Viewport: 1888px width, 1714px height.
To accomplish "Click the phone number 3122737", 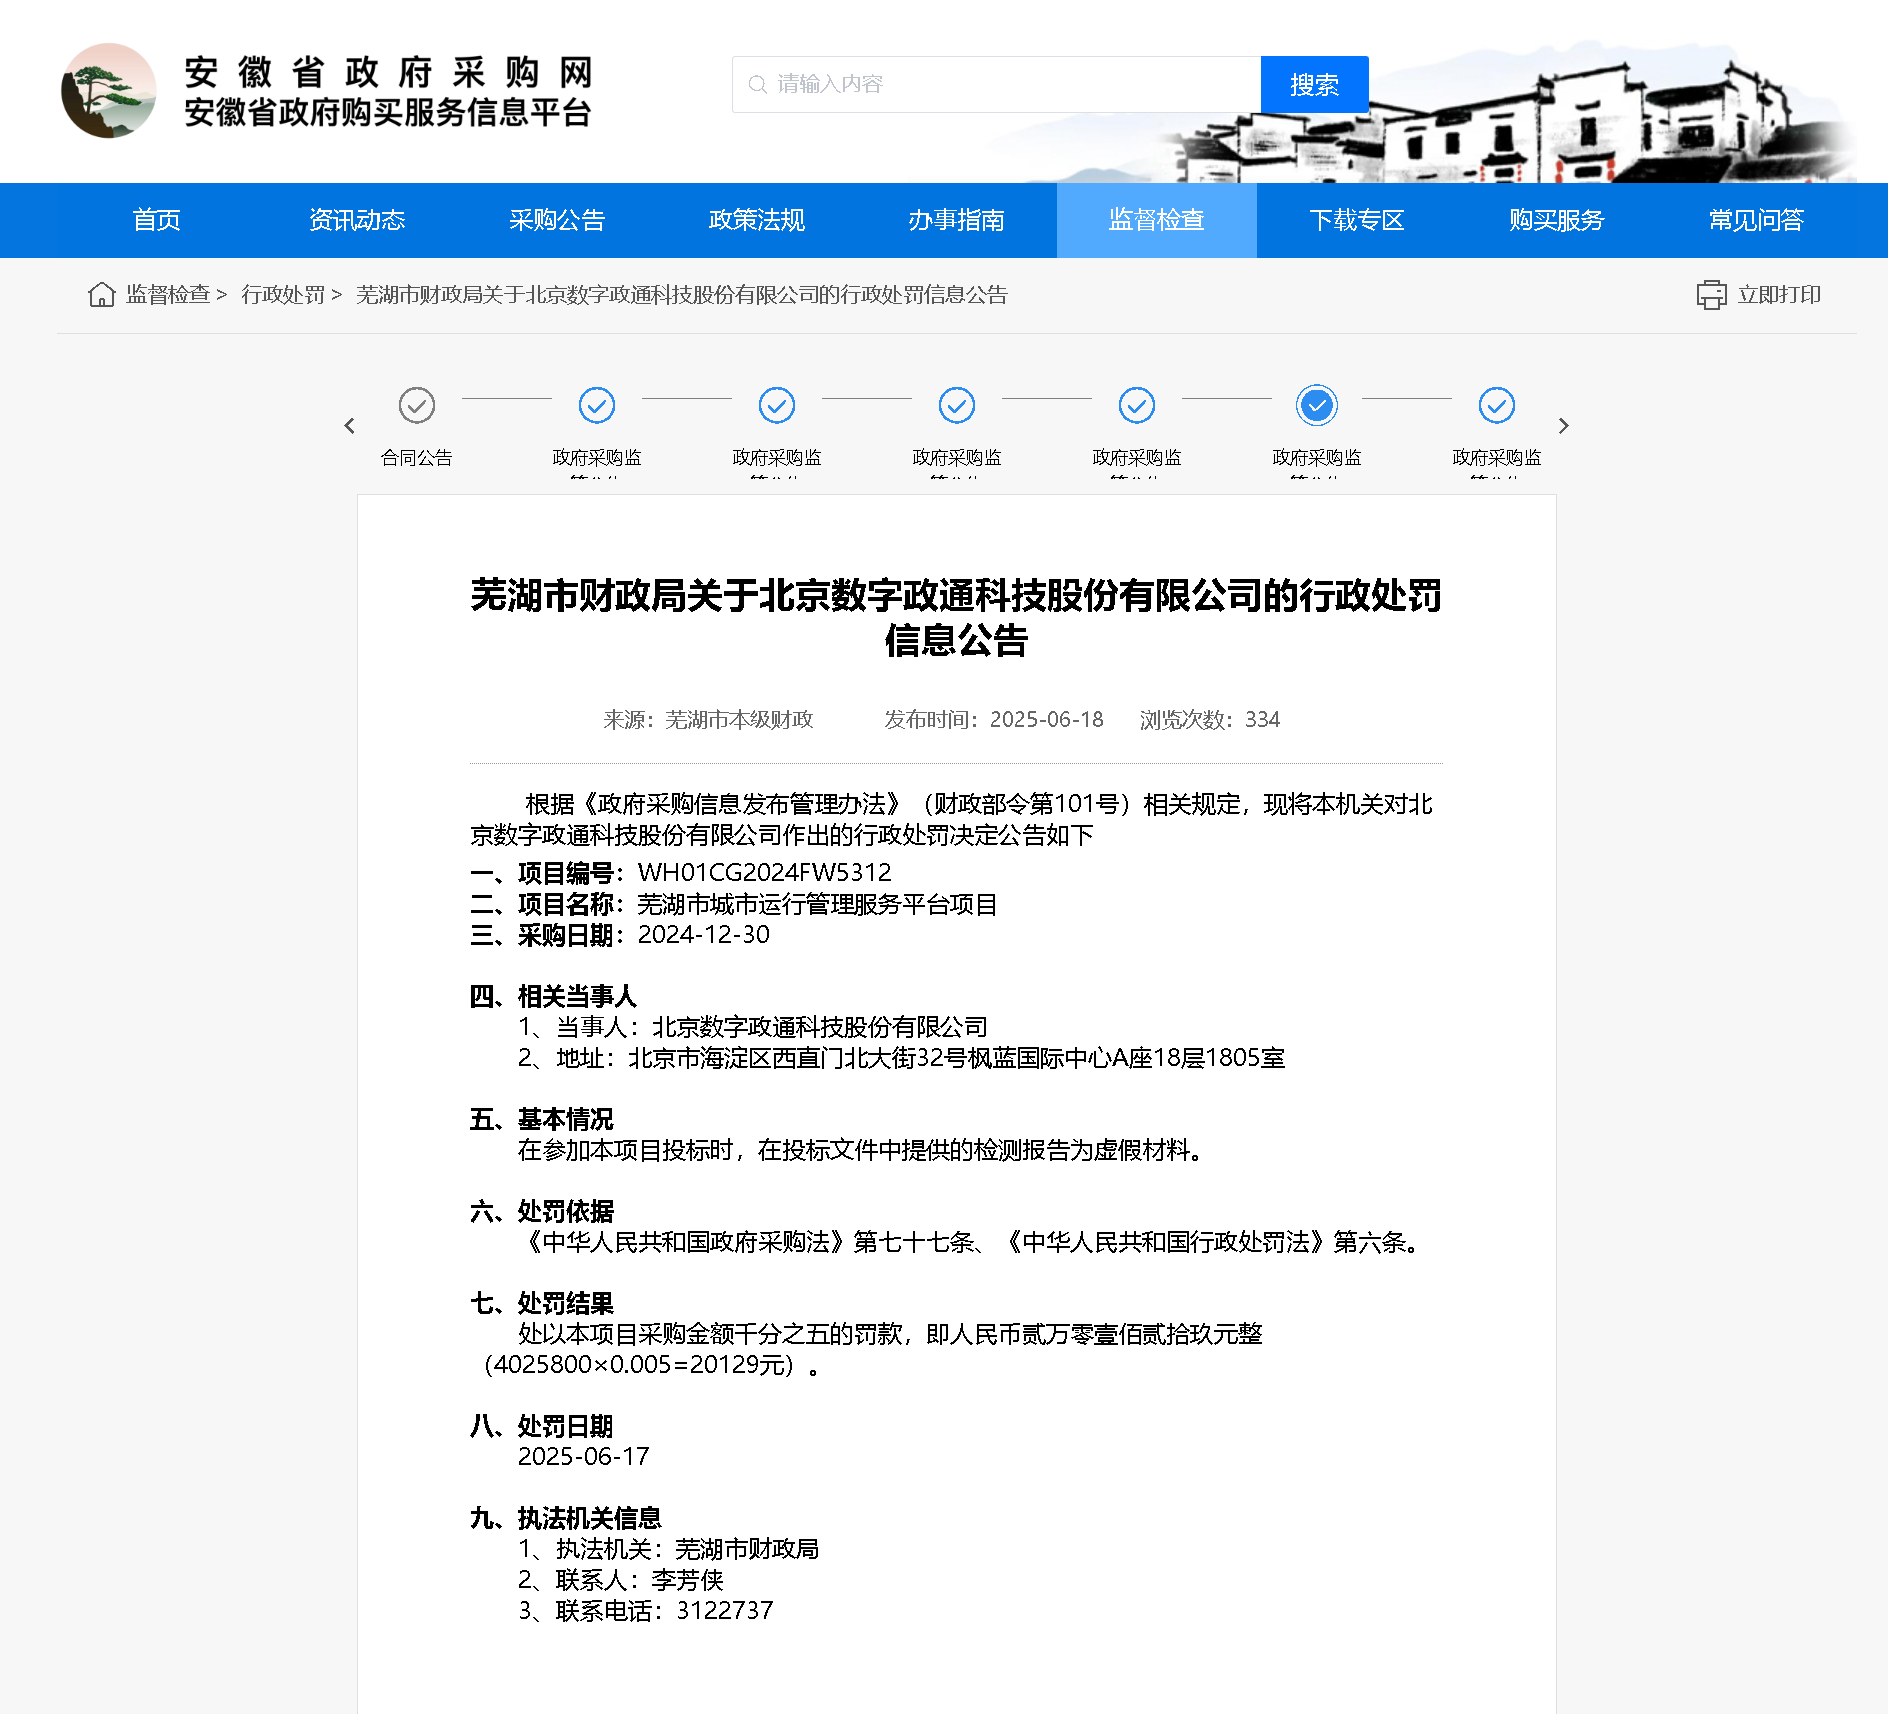I will pyautogui.click(x=725, y=1611).
